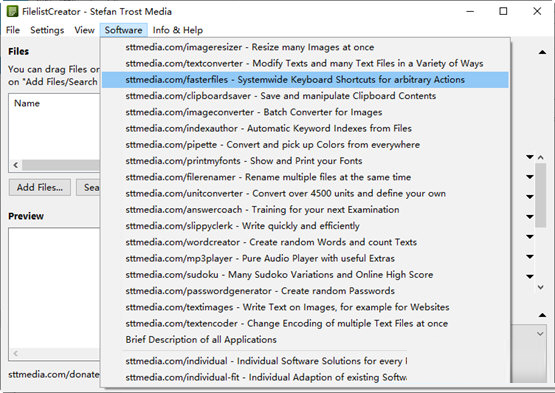This screenshot has height=393, width=555.
Task: Click the preview pane left scroll arrow
Action: (16, 353)
